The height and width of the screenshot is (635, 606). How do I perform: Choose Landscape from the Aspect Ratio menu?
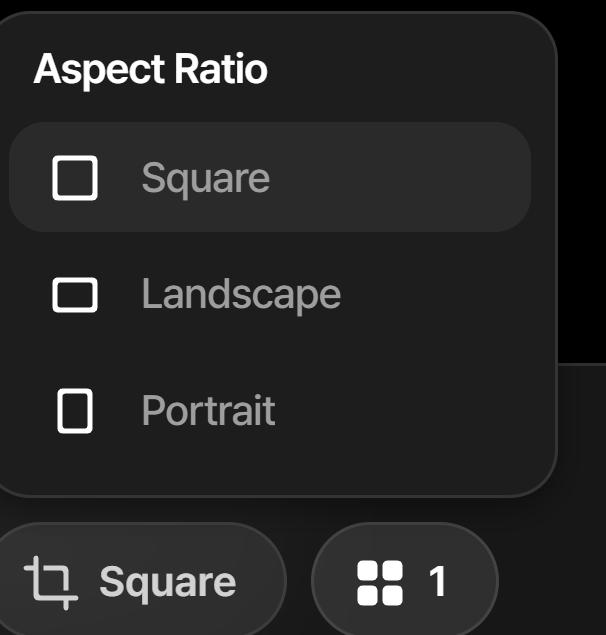click(270, 295)
